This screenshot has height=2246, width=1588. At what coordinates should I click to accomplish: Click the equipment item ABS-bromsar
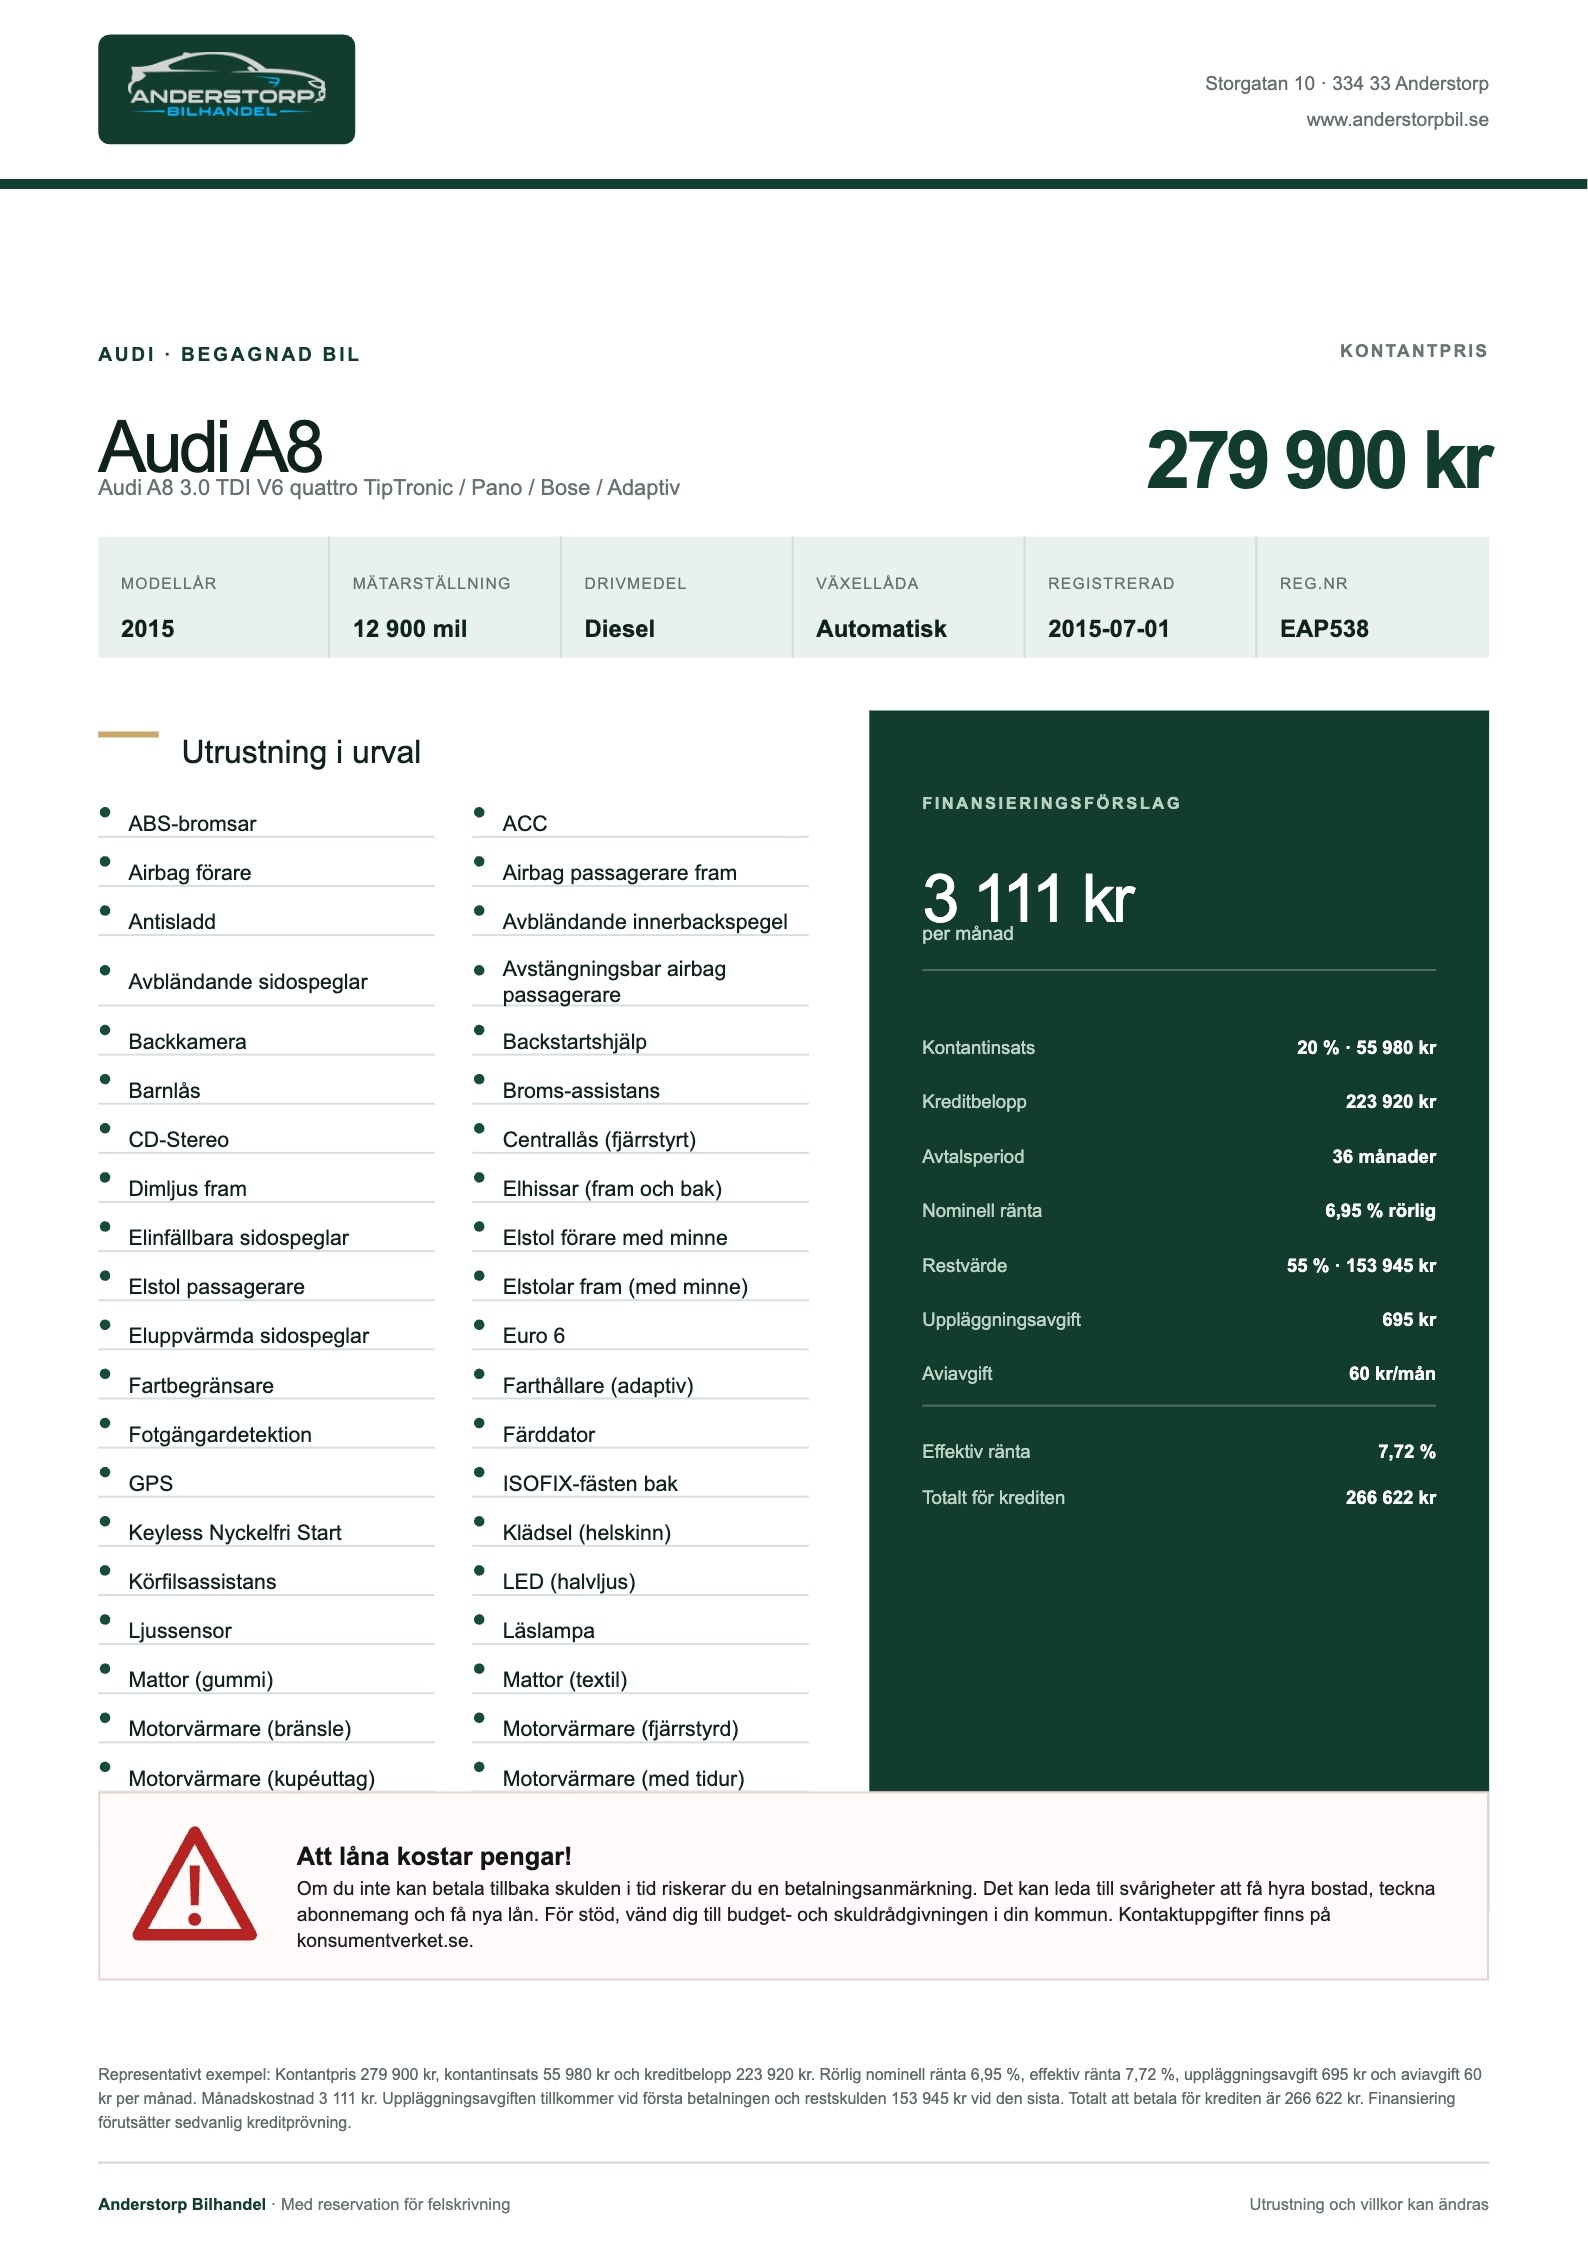click(x=192, y=824)
